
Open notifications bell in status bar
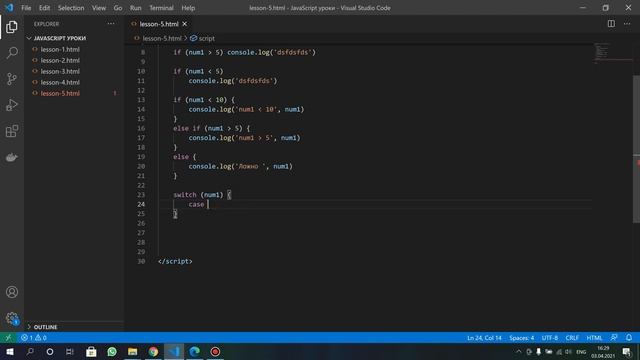click(x=629, y=338)
